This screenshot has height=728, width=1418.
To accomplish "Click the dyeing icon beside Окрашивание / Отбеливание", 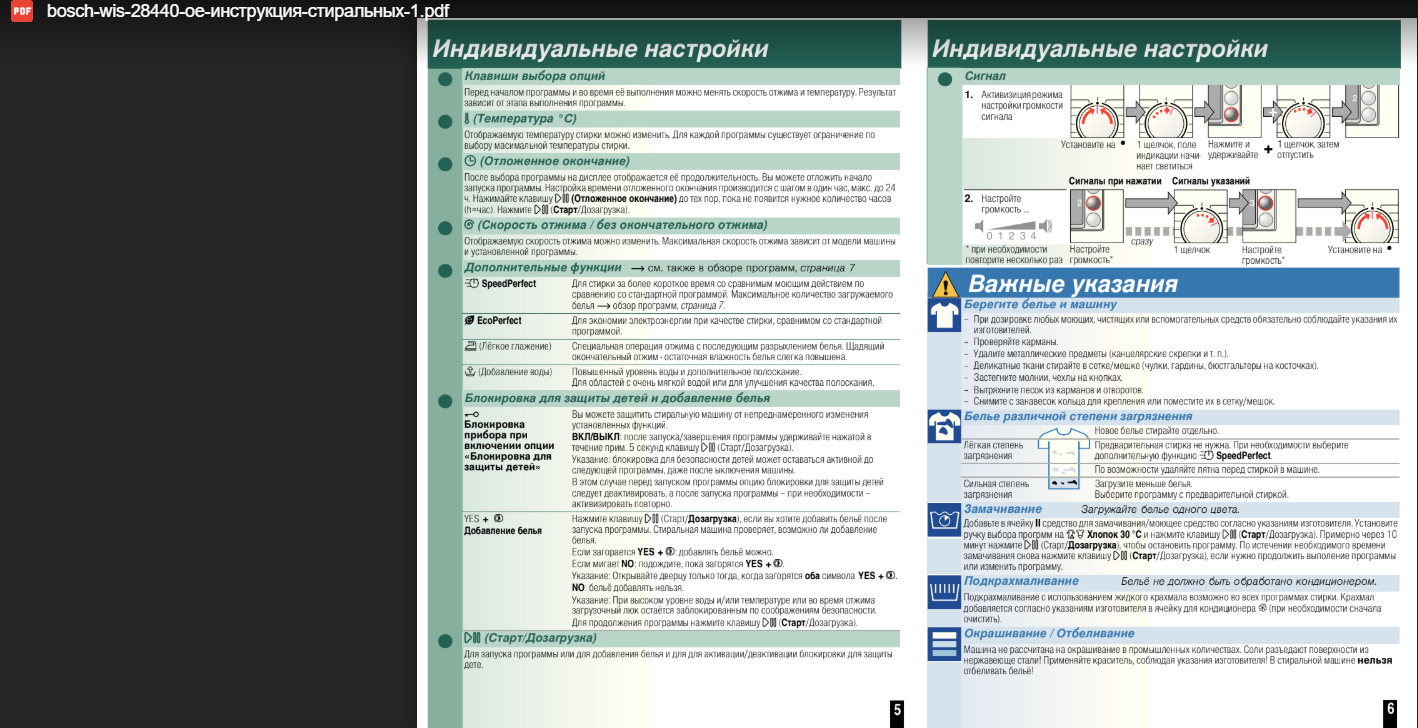I will click(944, 643).
